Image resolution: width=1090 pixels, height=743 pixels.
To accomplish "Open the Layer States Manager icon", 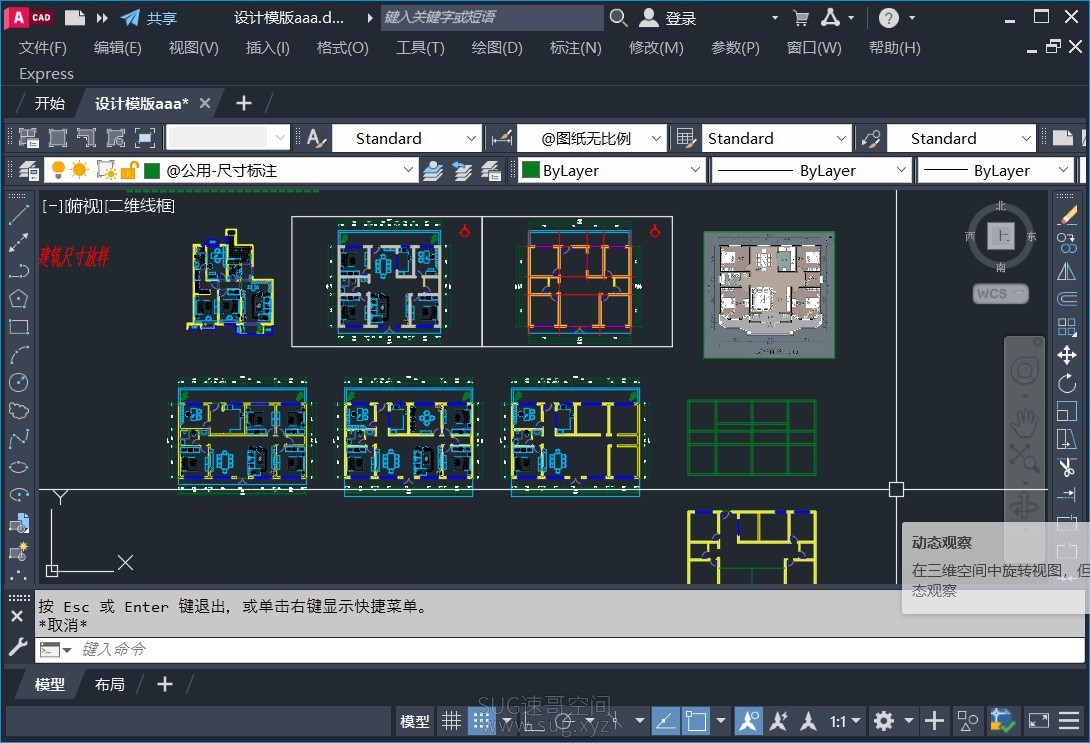I will click(x=491, y=170).
